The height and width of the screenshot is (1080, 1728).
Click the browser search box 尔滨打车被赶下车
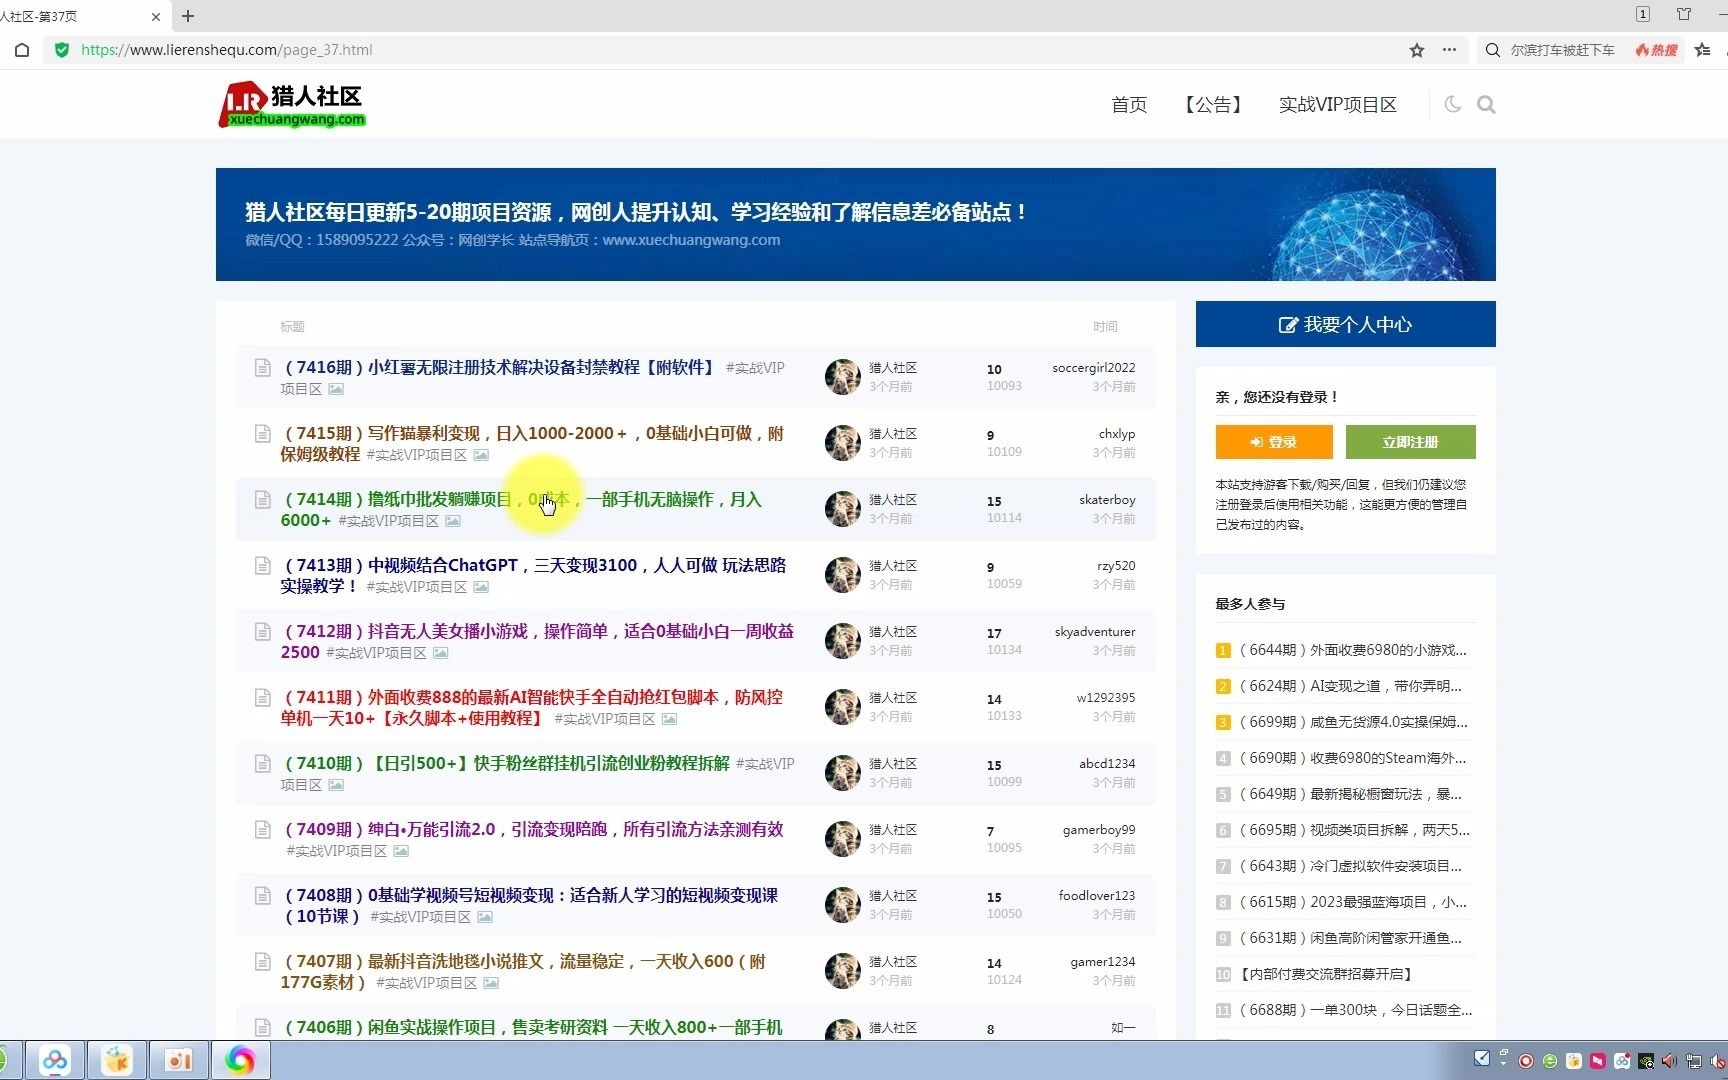(1562, 50)
